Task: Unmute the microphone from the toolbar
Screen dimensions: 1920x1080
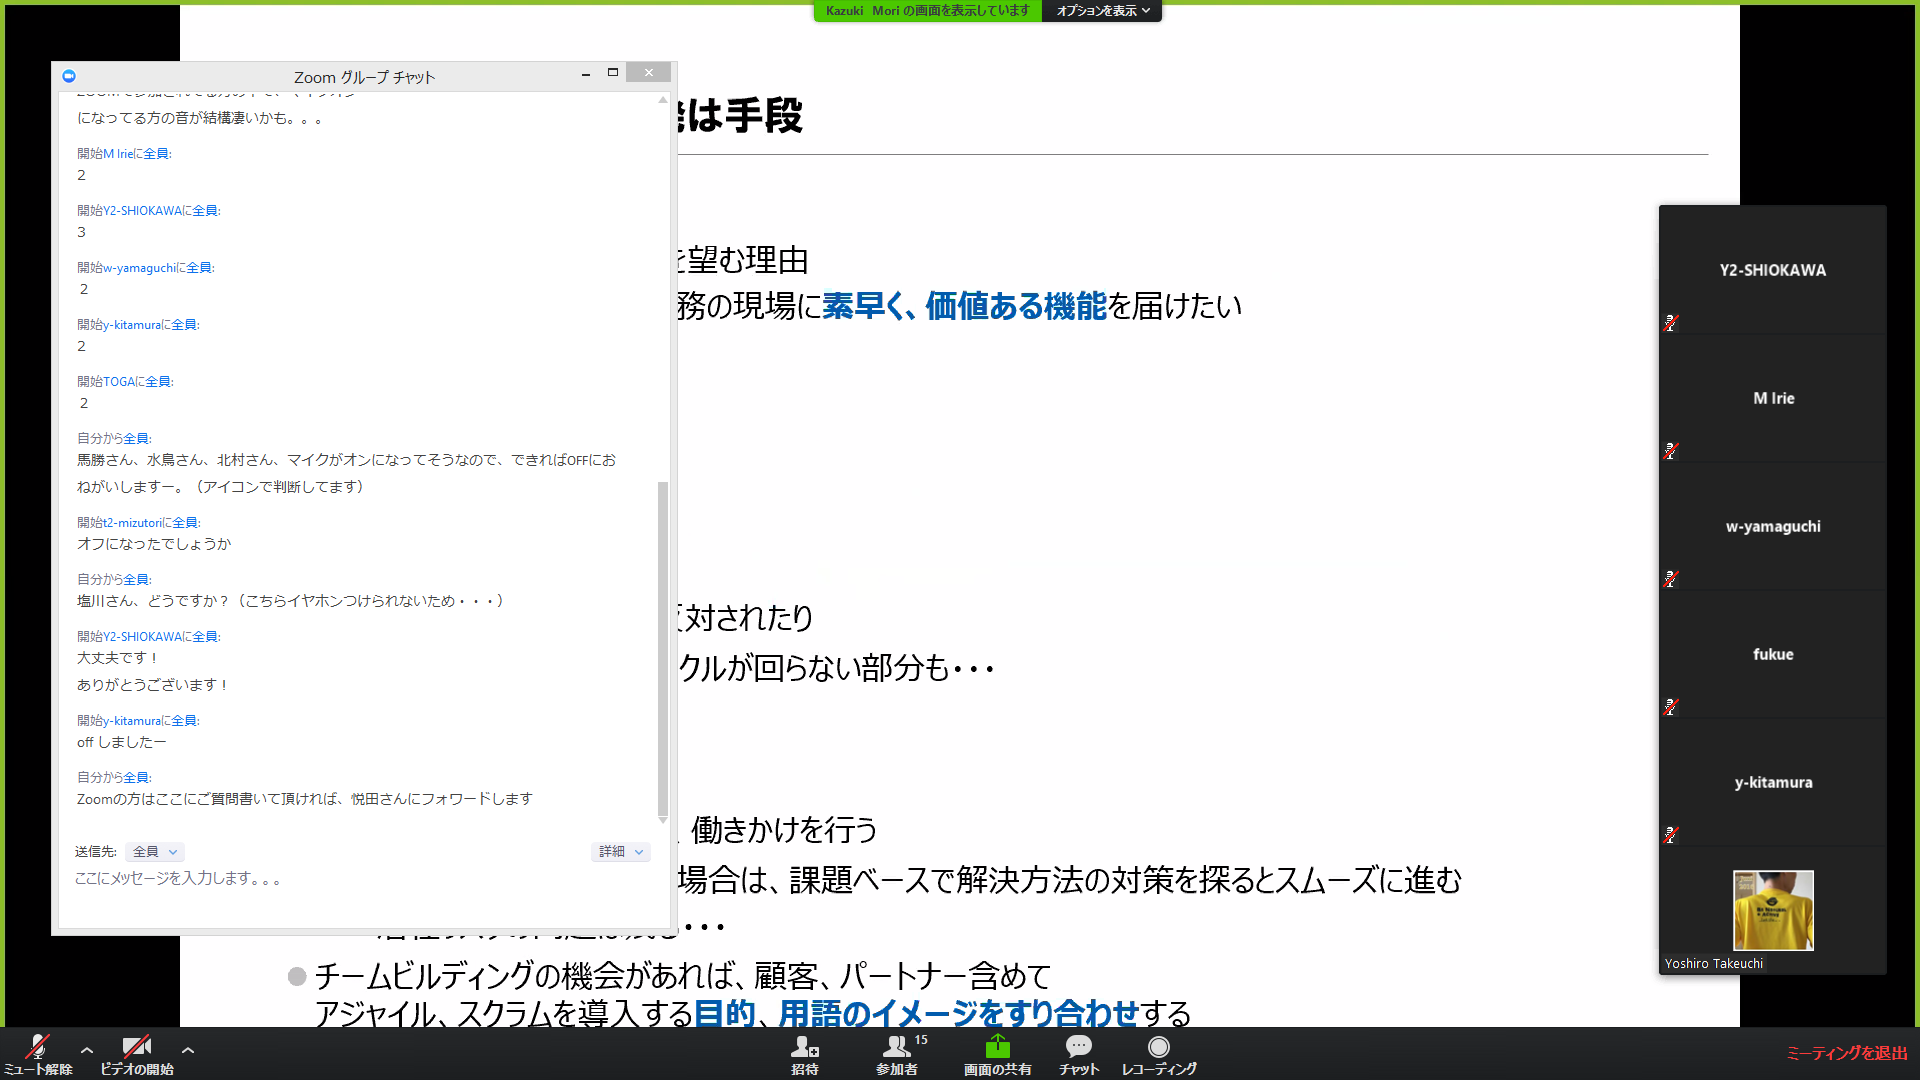Action: (x=38, y=1048)
